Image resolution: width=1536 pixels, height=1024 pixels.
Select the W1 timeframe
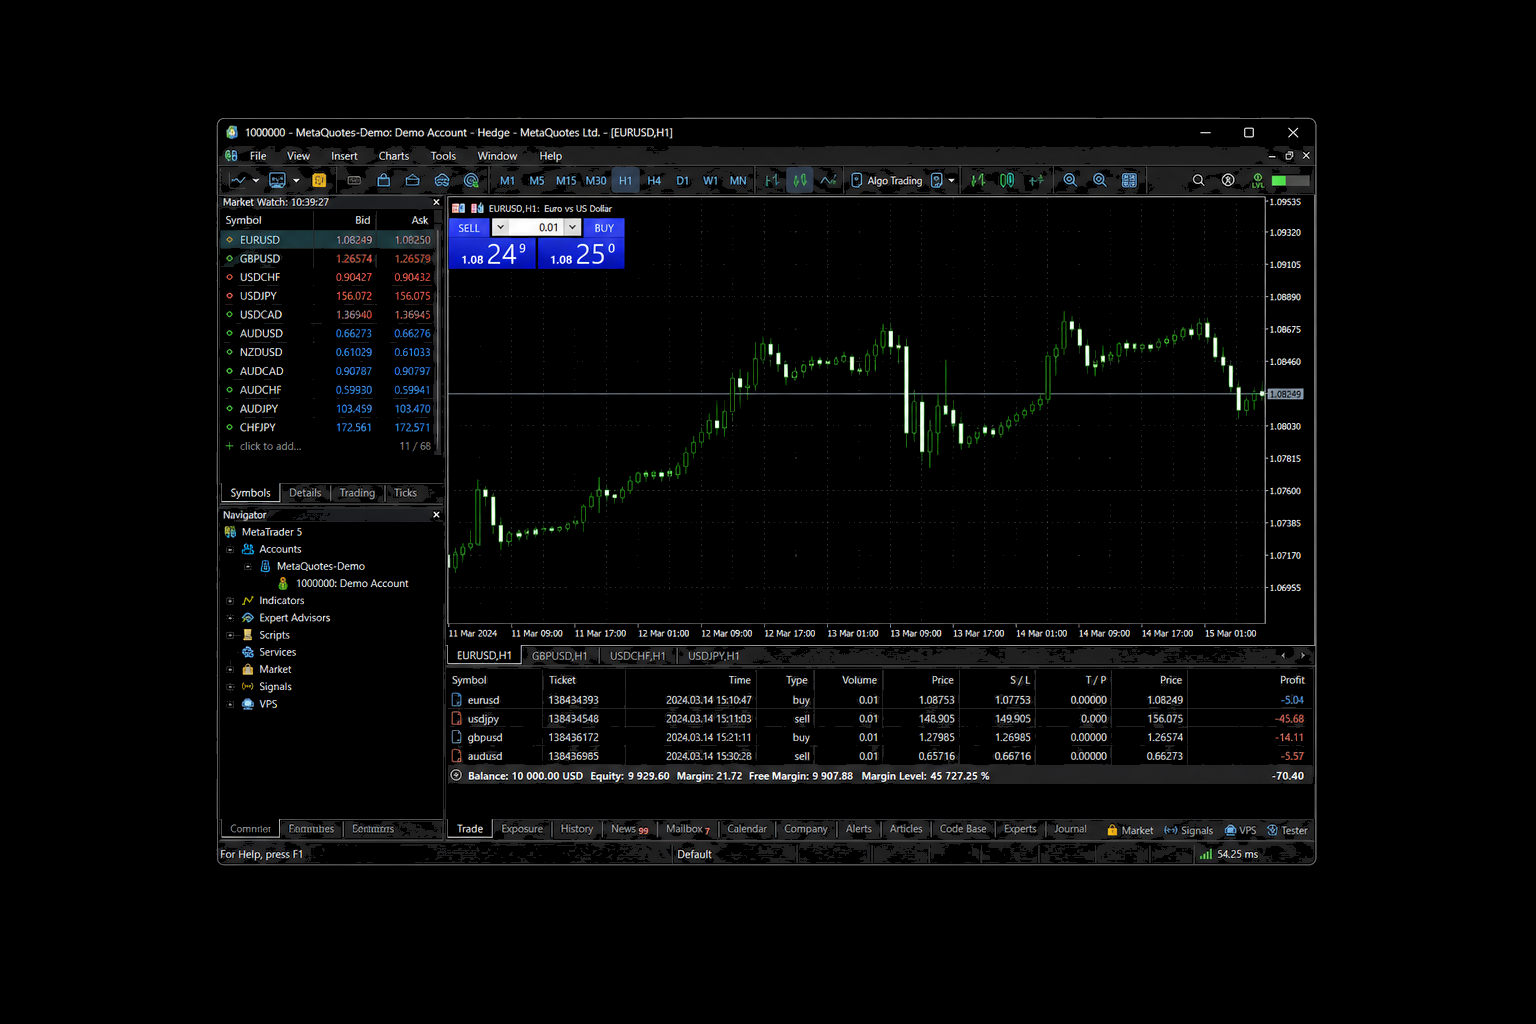coord(710,181)
